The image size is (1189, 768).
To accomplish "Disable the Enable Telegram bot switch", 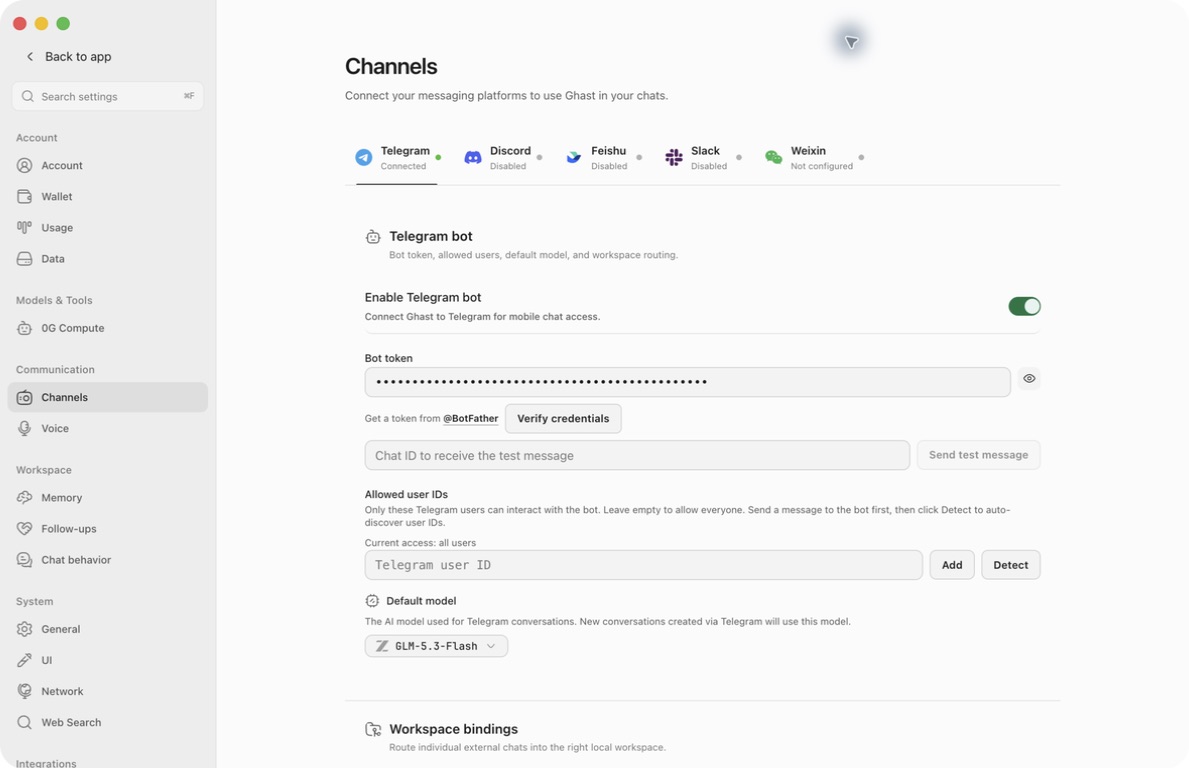I will click(x=1024, y=306).
